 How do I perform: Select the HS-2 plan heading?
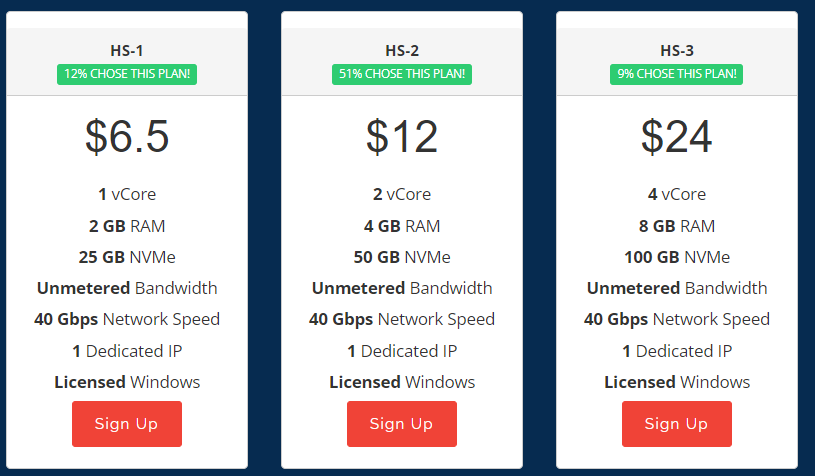pos(402,51)
